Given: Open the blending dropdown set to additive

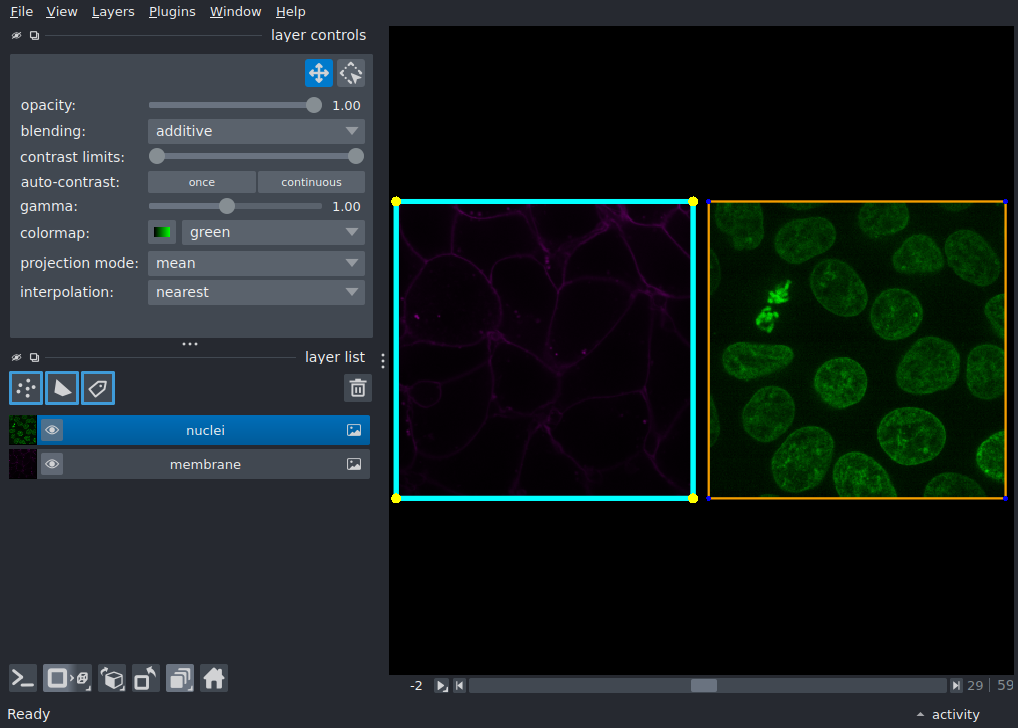Looking at the screenshot, I should (x=256, y=131).
